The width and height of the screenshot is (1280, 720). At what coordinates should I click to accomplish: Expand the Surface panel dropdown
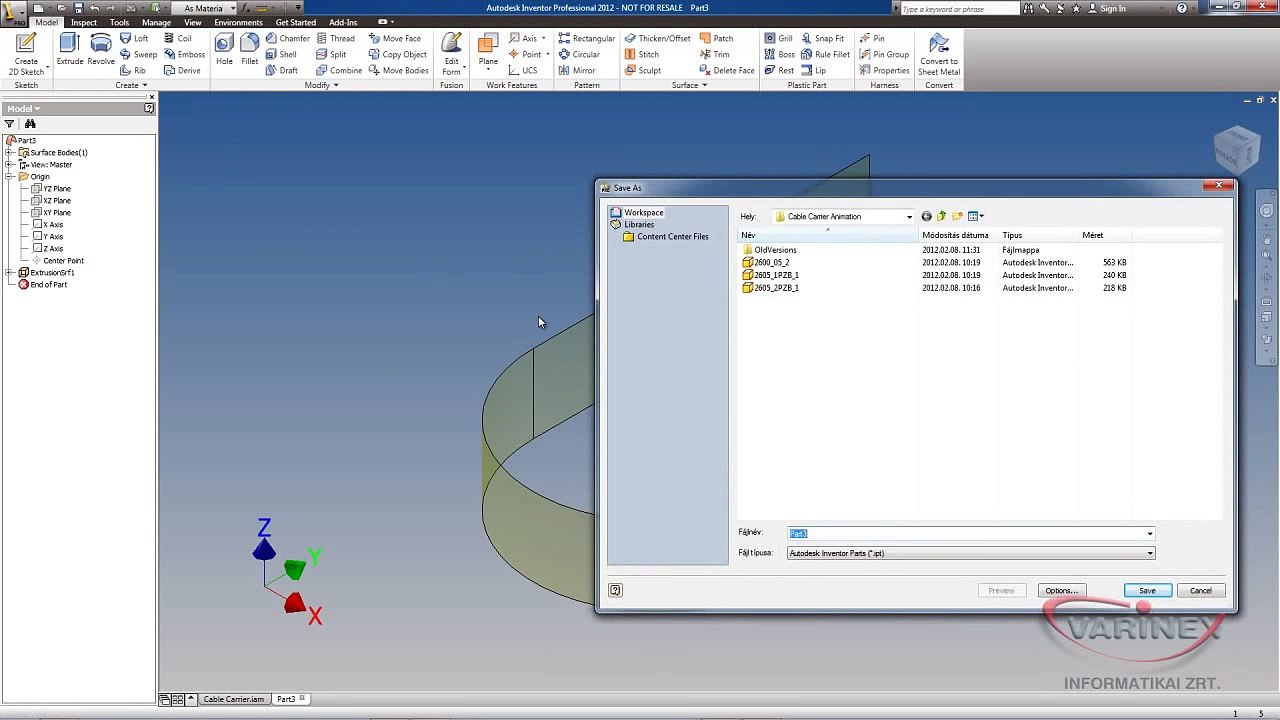click(690, 85)
